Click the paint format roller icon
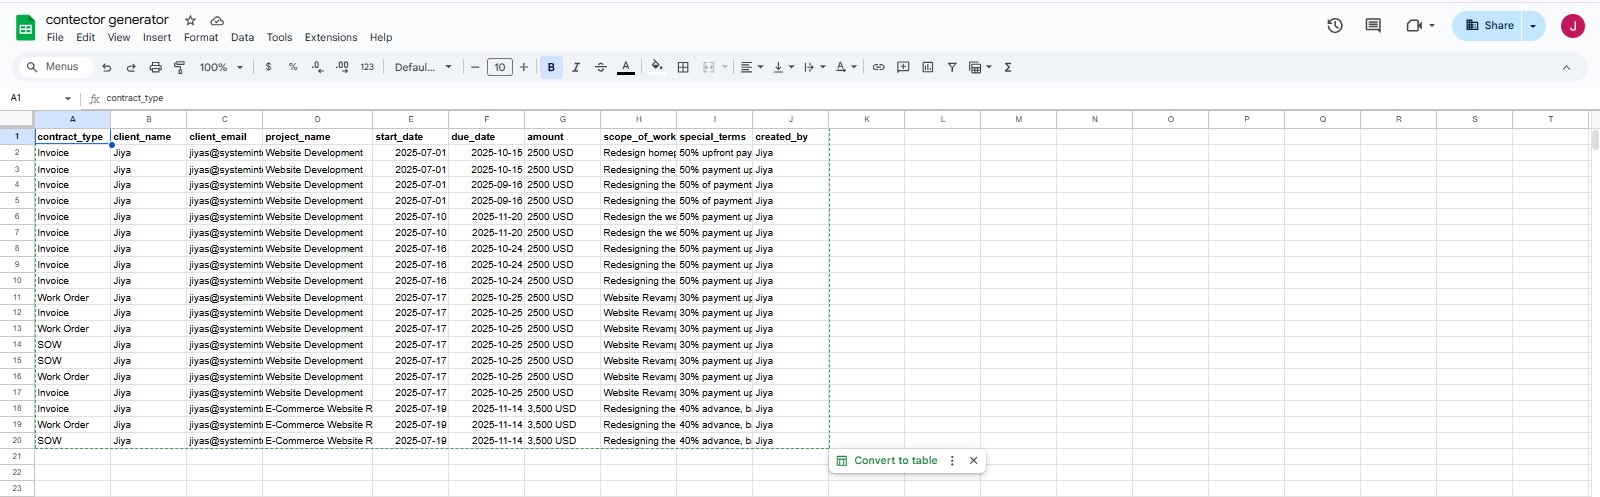Viewport: 1600px width, 497px height. [x=180, y=68]
